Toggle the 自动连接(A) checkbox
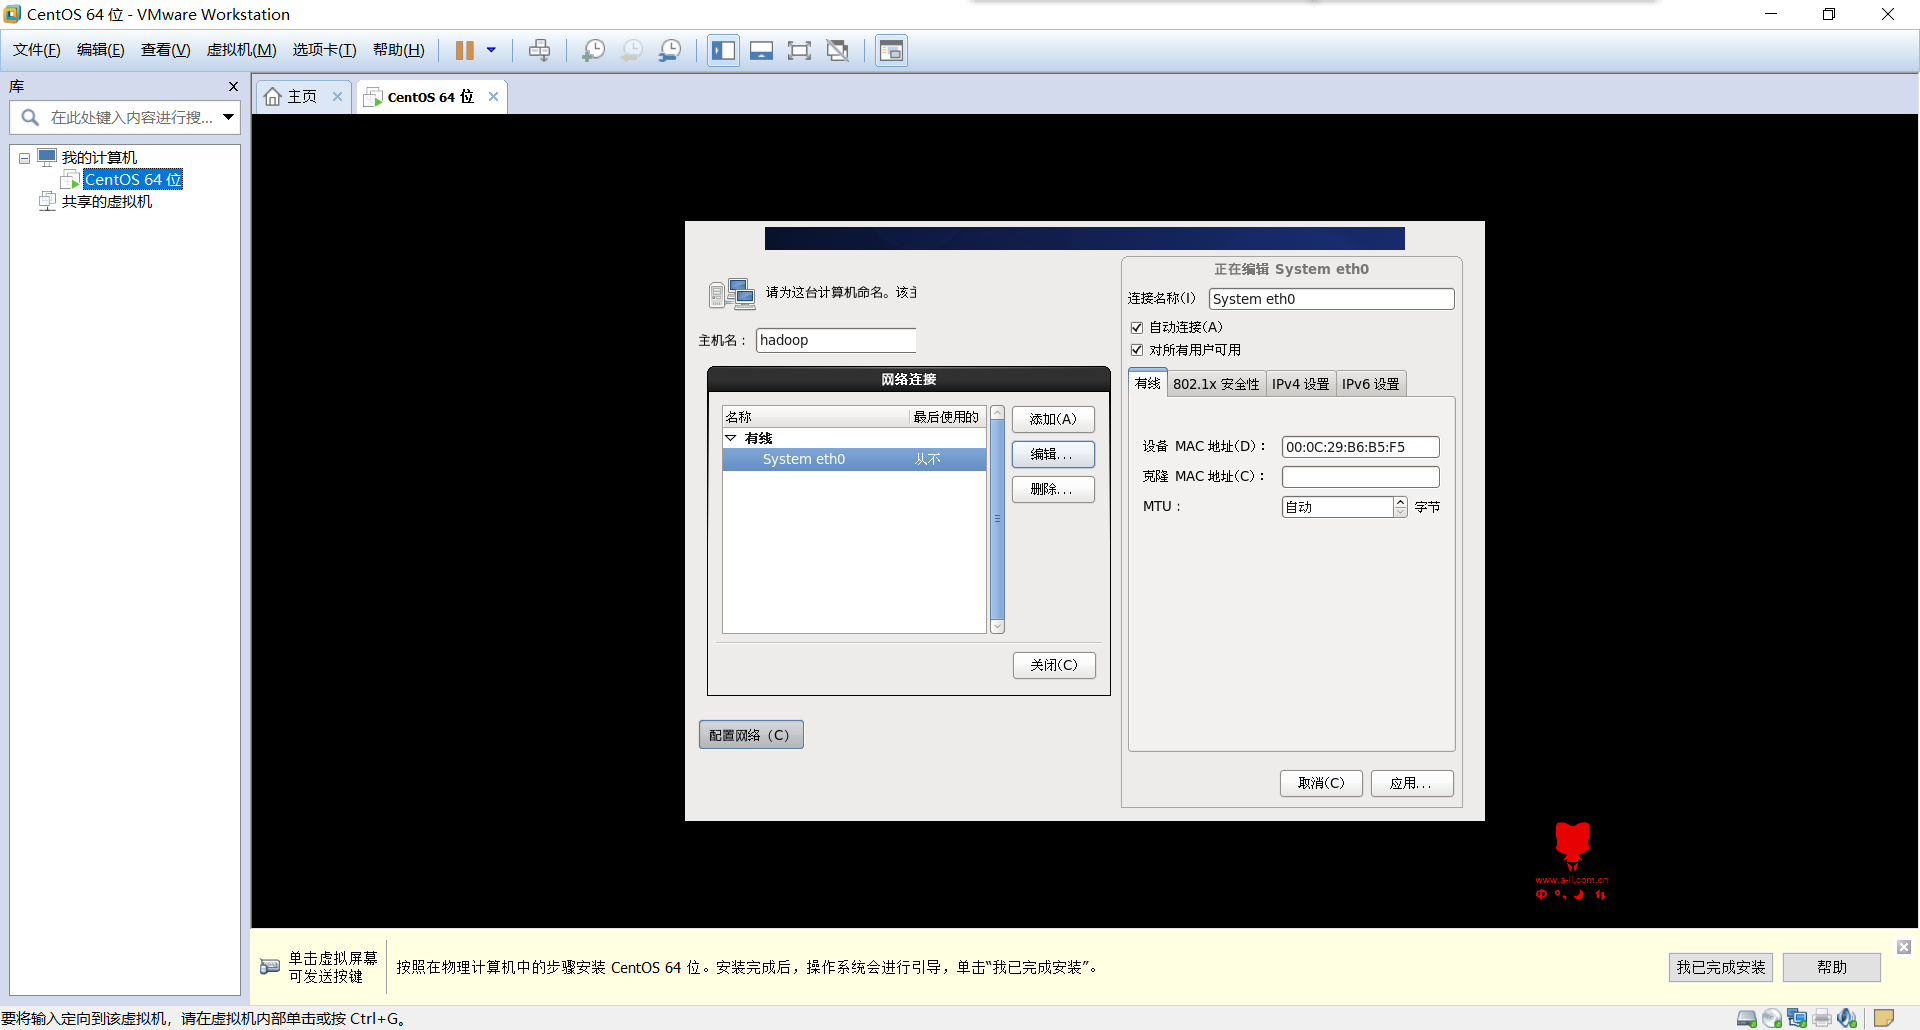The height and width of the screenshot is (1030, 1920). tap(1137, 327)
